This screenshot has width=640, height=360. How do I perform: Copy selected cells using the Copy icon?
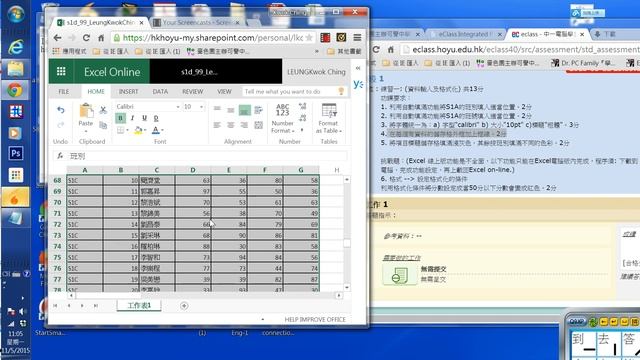103,125
